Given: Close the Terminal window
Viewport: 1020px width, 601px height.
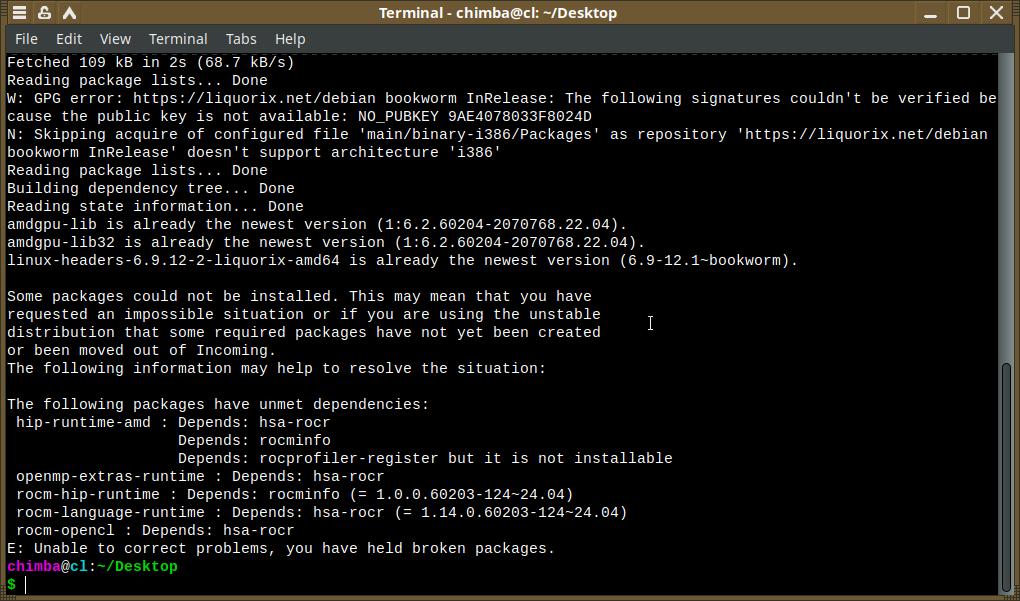Looking at the screenshot, I should coord(996,13).
